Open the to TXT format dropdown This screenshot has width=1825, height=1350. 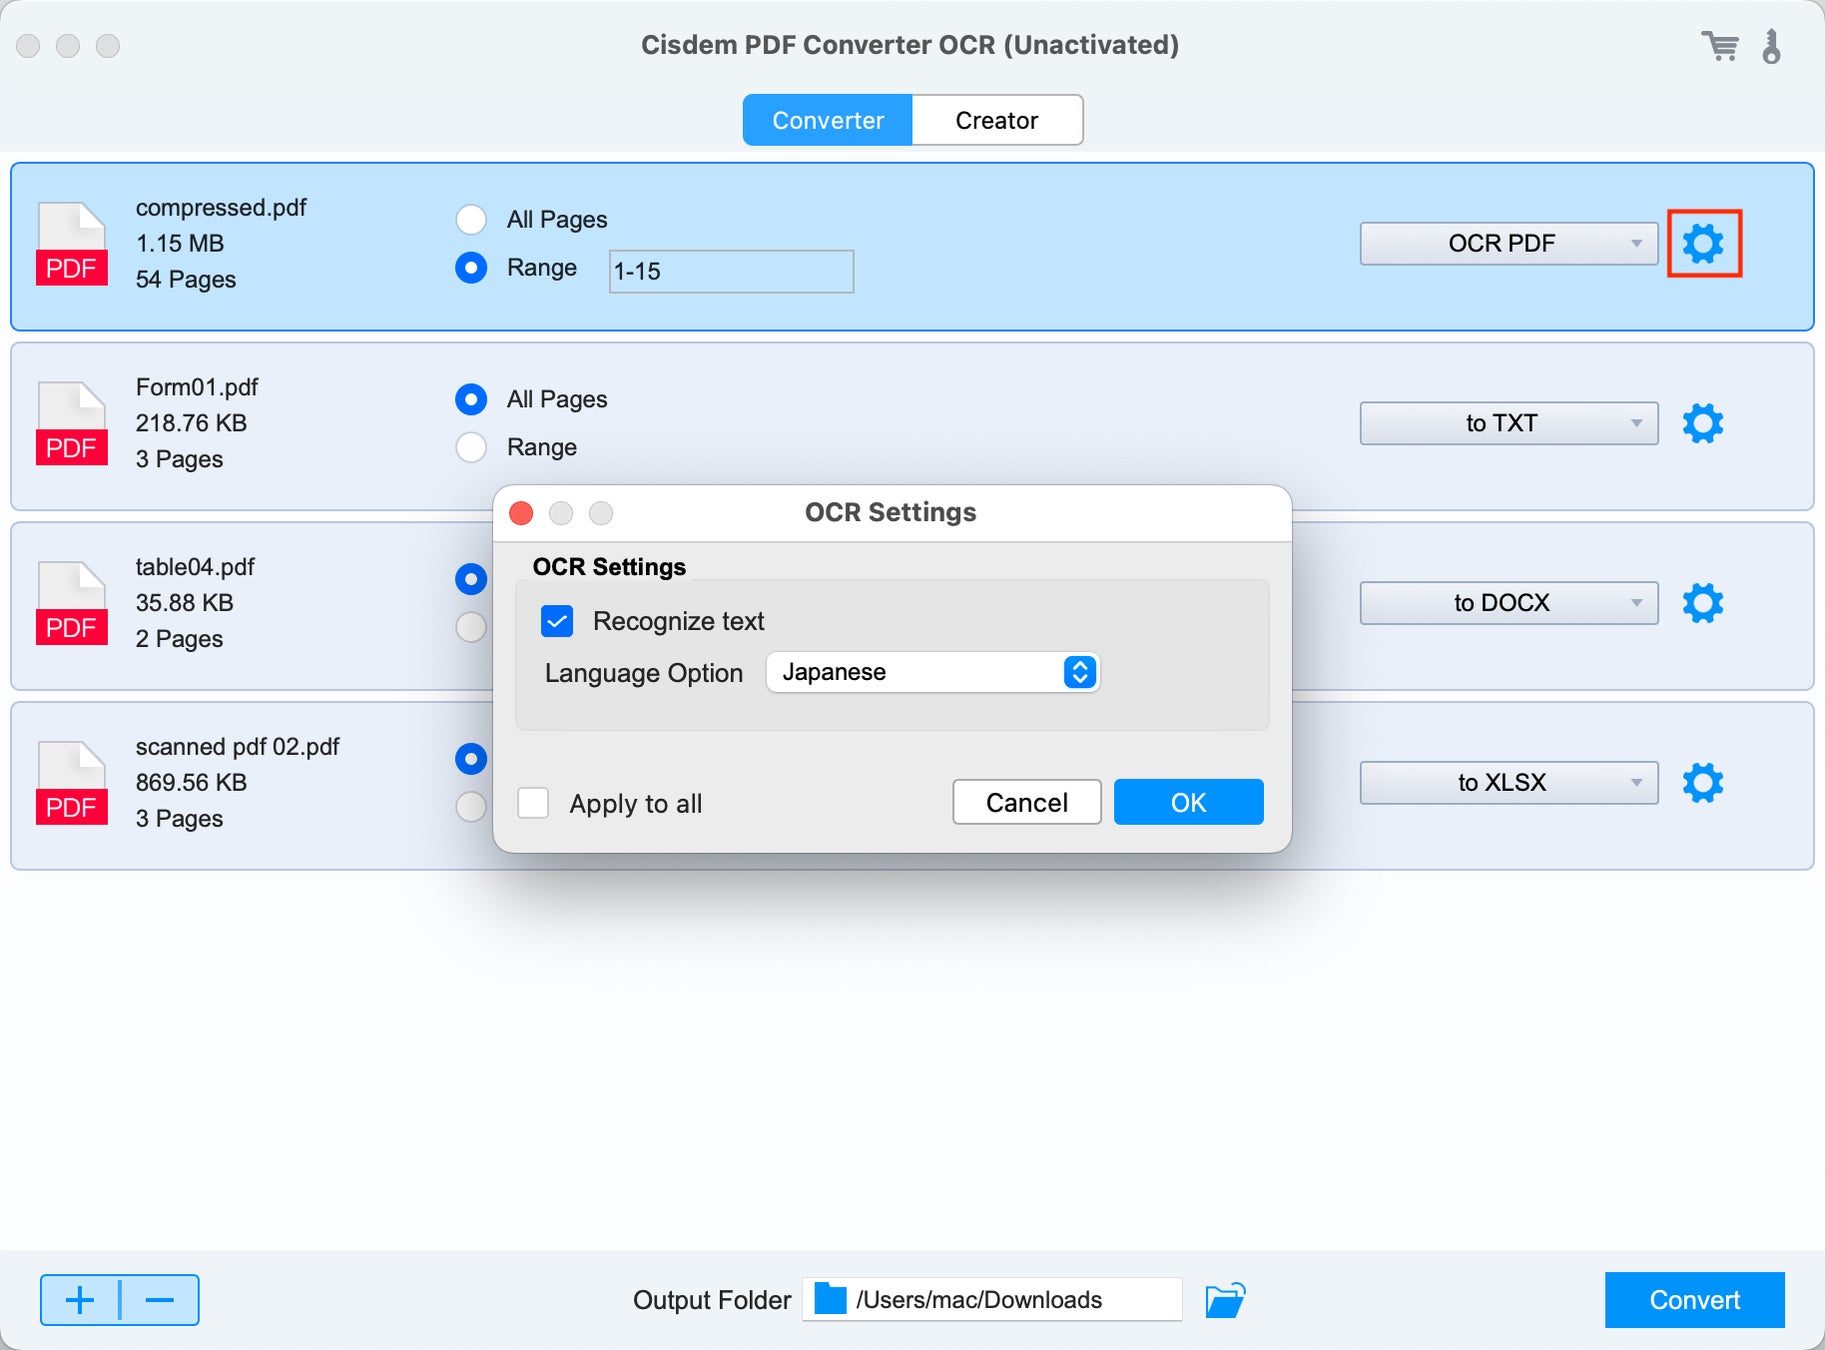click(1508, 423)
